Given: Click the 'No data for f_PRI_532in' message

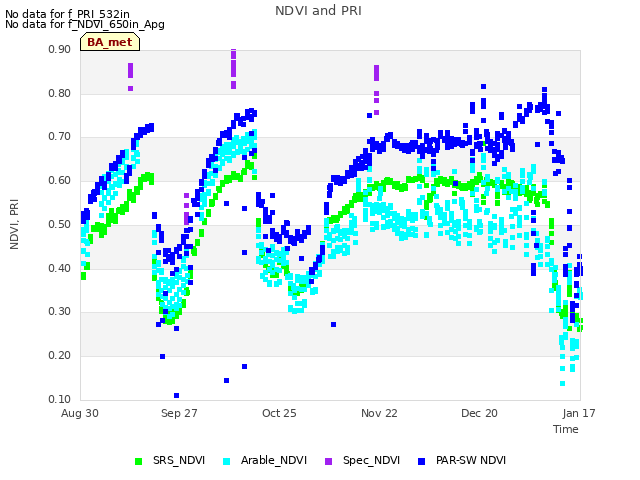Looking at the screenshot, I should (67, 14).
